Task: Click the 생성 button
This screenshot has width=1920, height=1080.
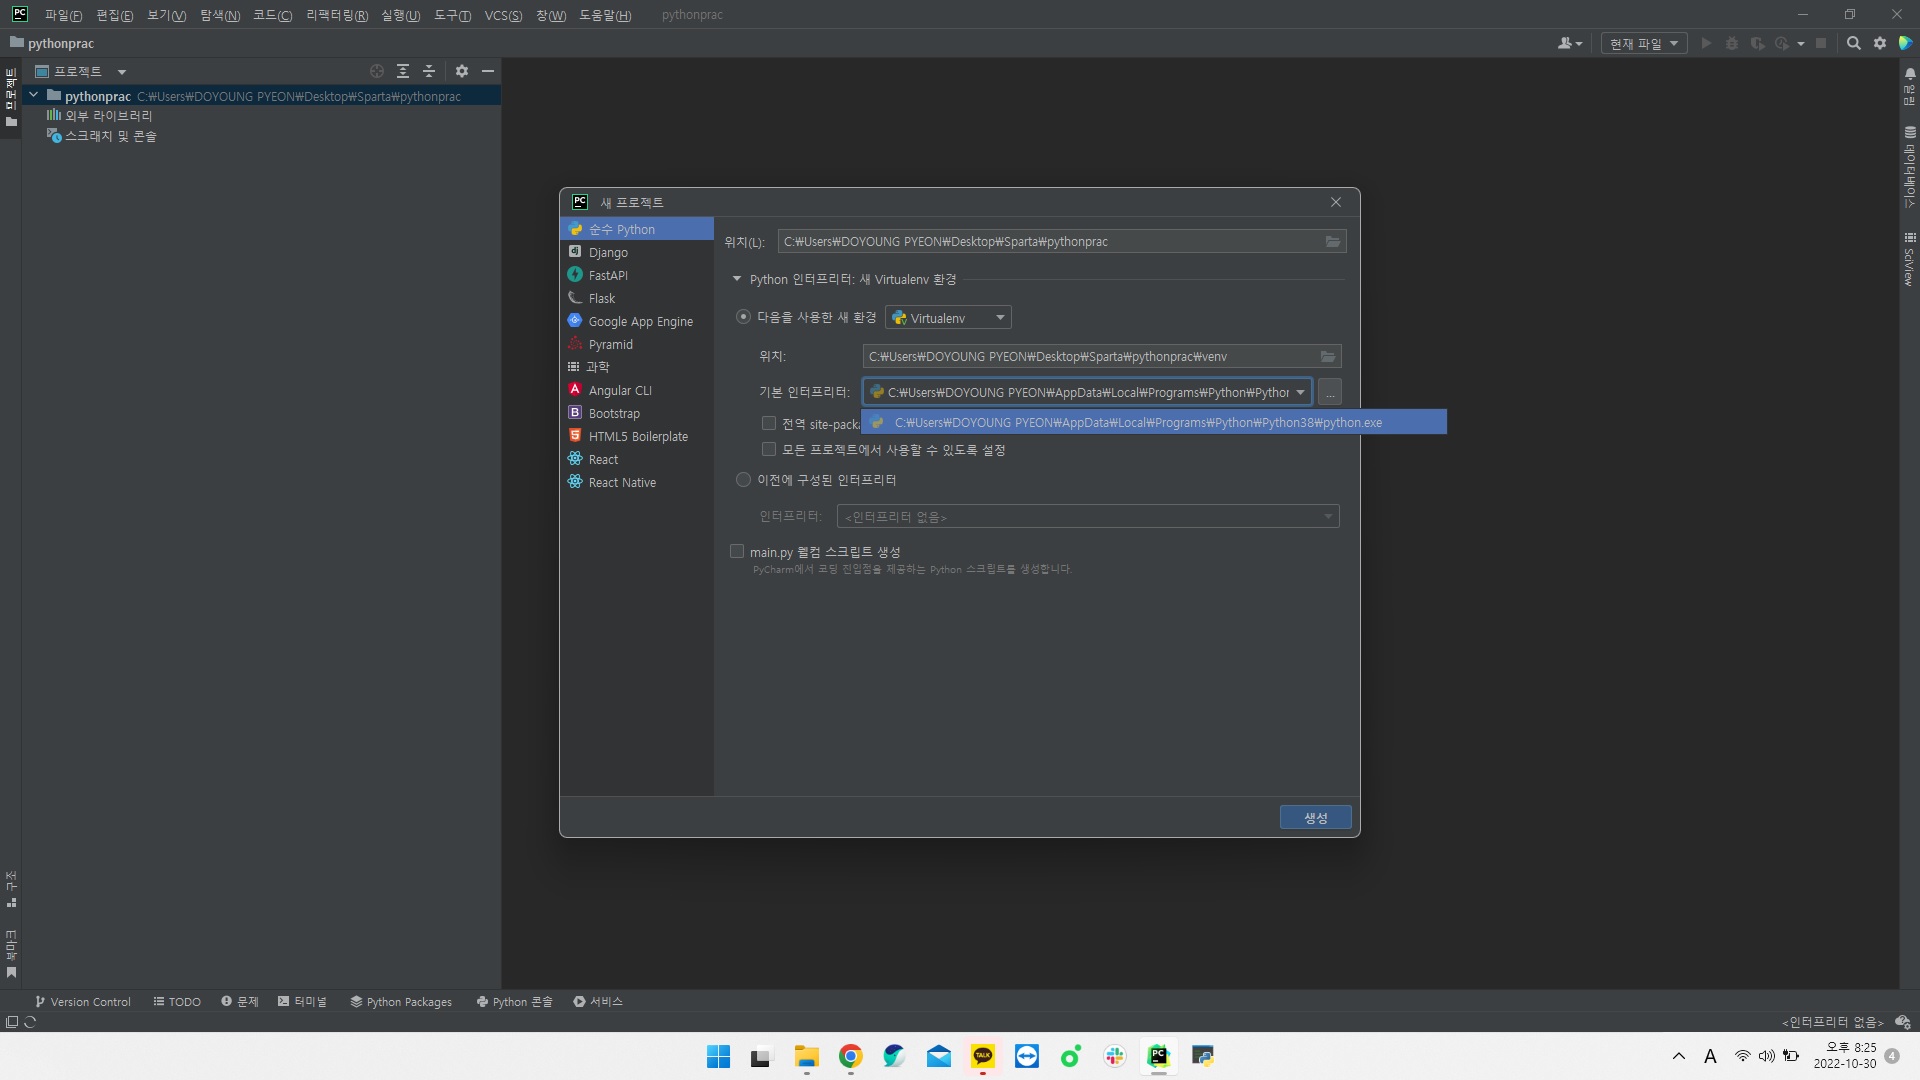Action: click(1316, 818)
